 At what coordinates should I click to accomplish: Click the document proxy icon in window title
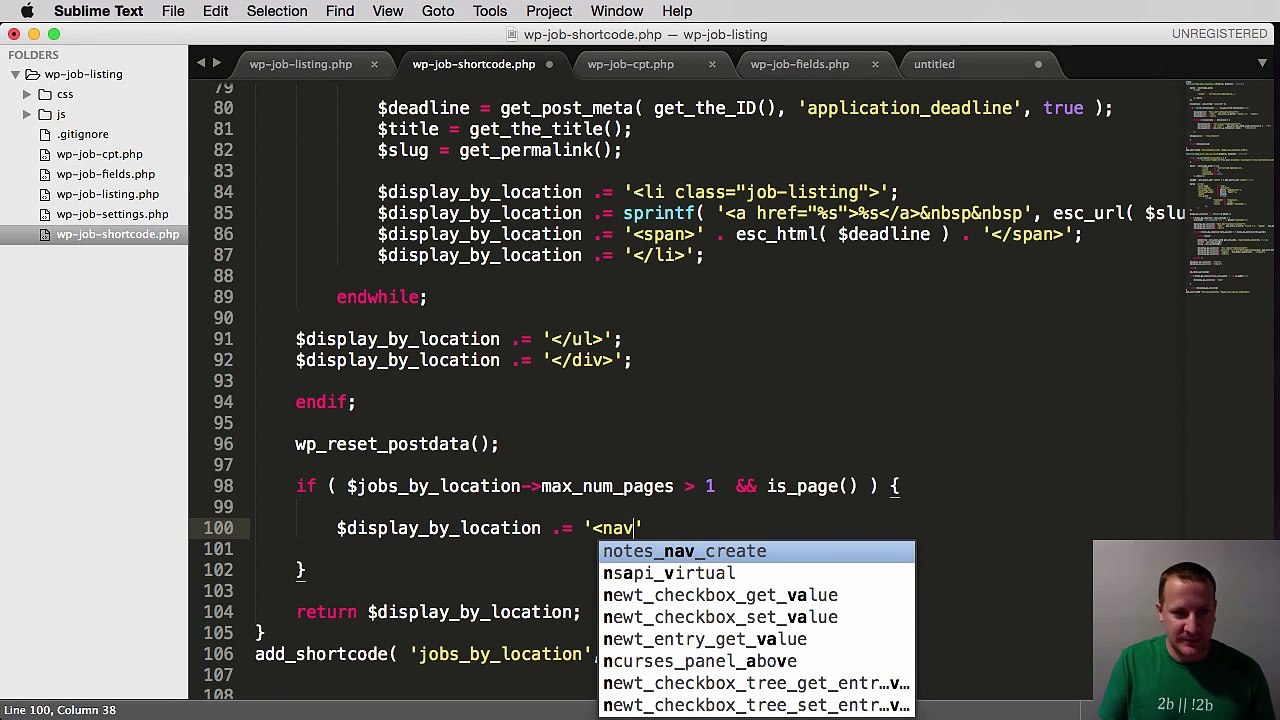(514, 35)
